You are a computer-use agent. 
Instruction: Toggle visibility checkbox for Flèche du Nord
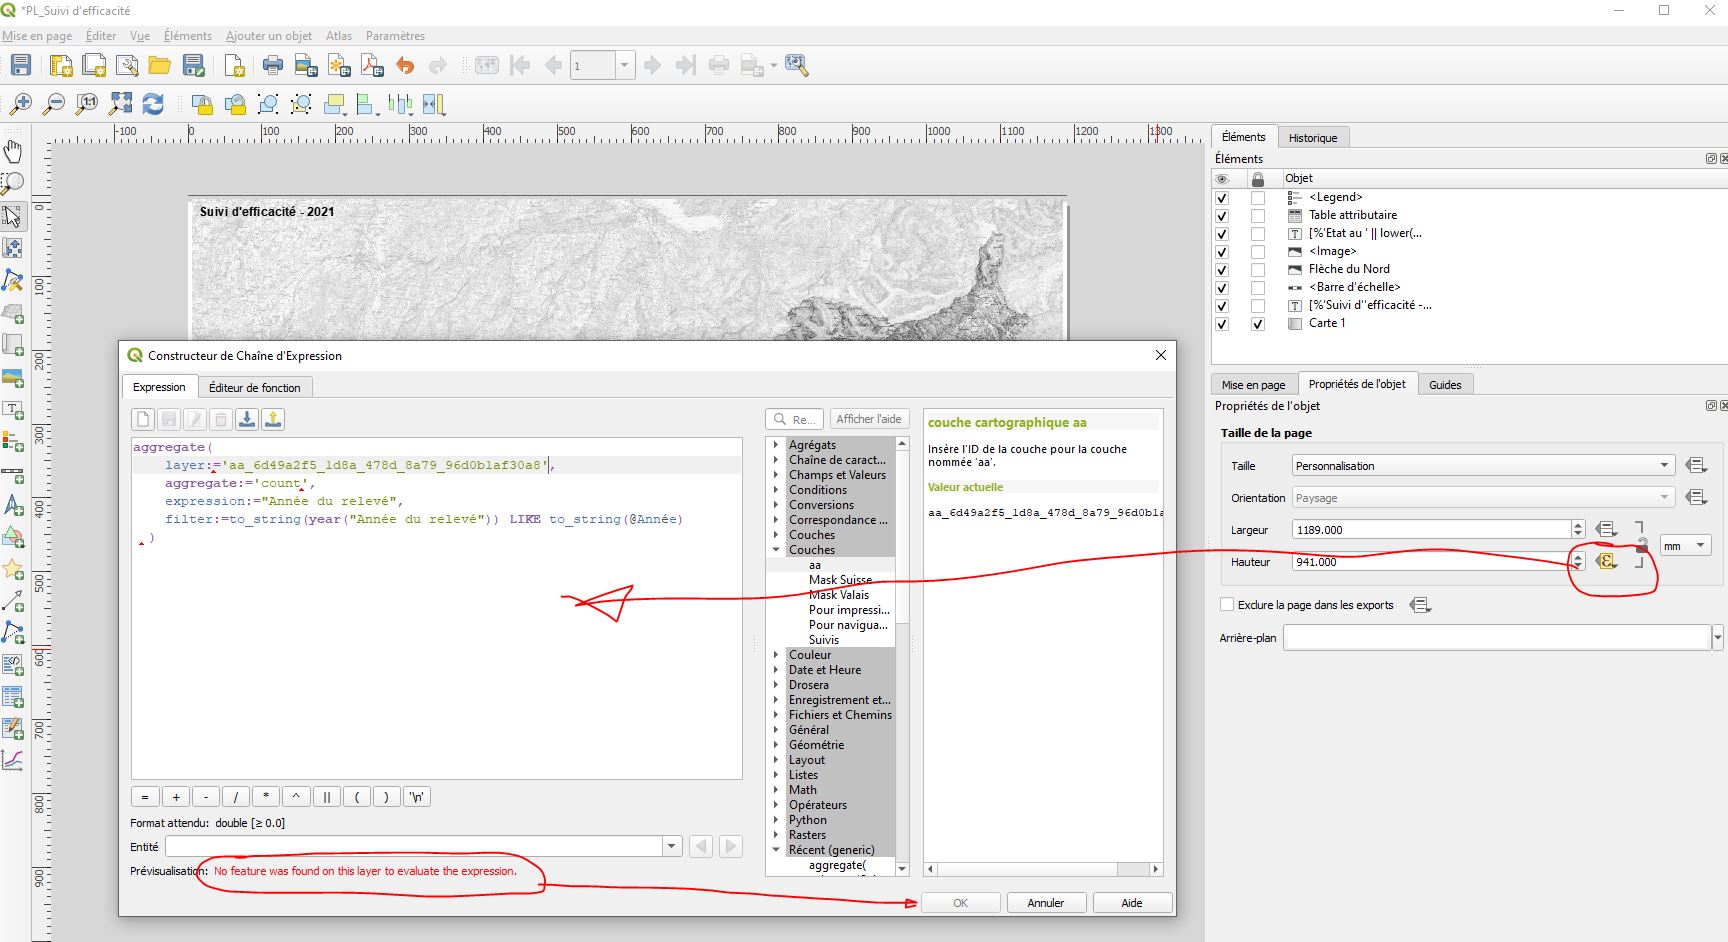point(1222,270)
